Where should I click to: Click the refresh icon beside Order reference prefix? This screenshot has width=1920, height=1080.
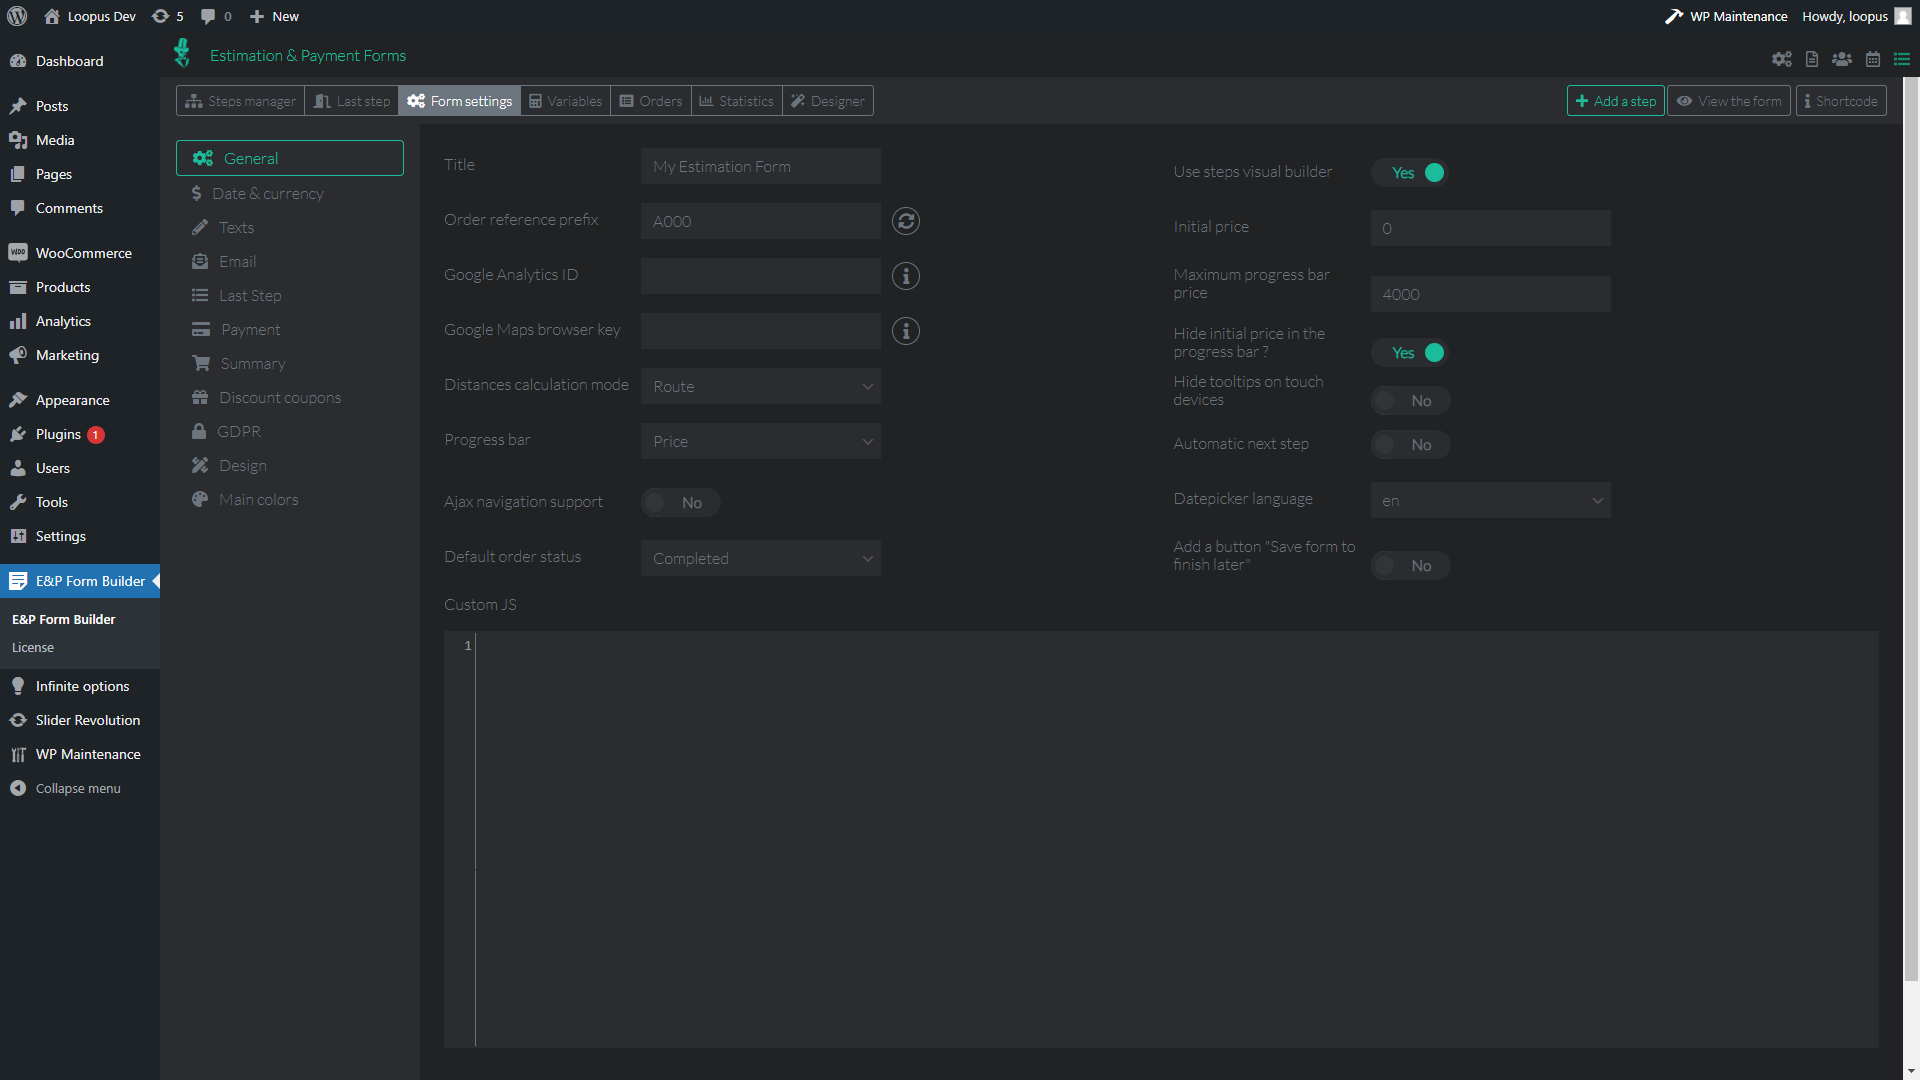pyautogui.click(x=906, y=221)
